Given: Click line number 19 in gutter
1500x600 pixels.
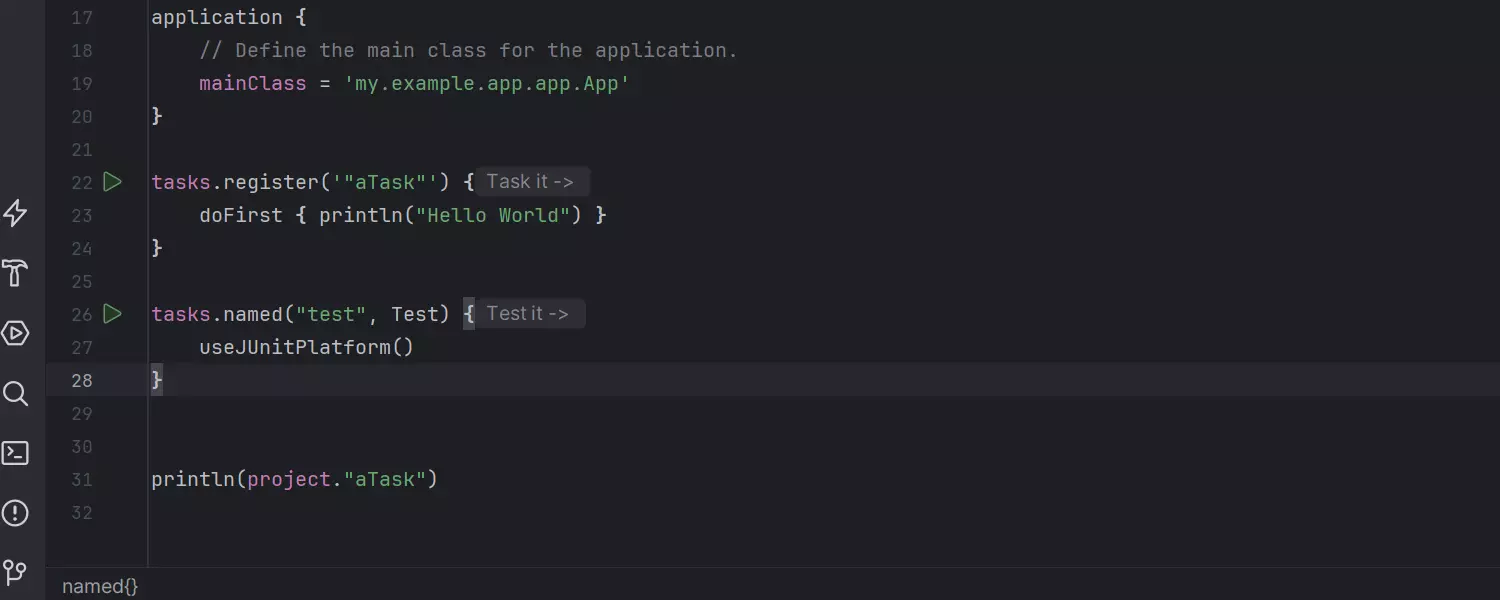Looking at the screenshot, I should (x=82, y=83).
